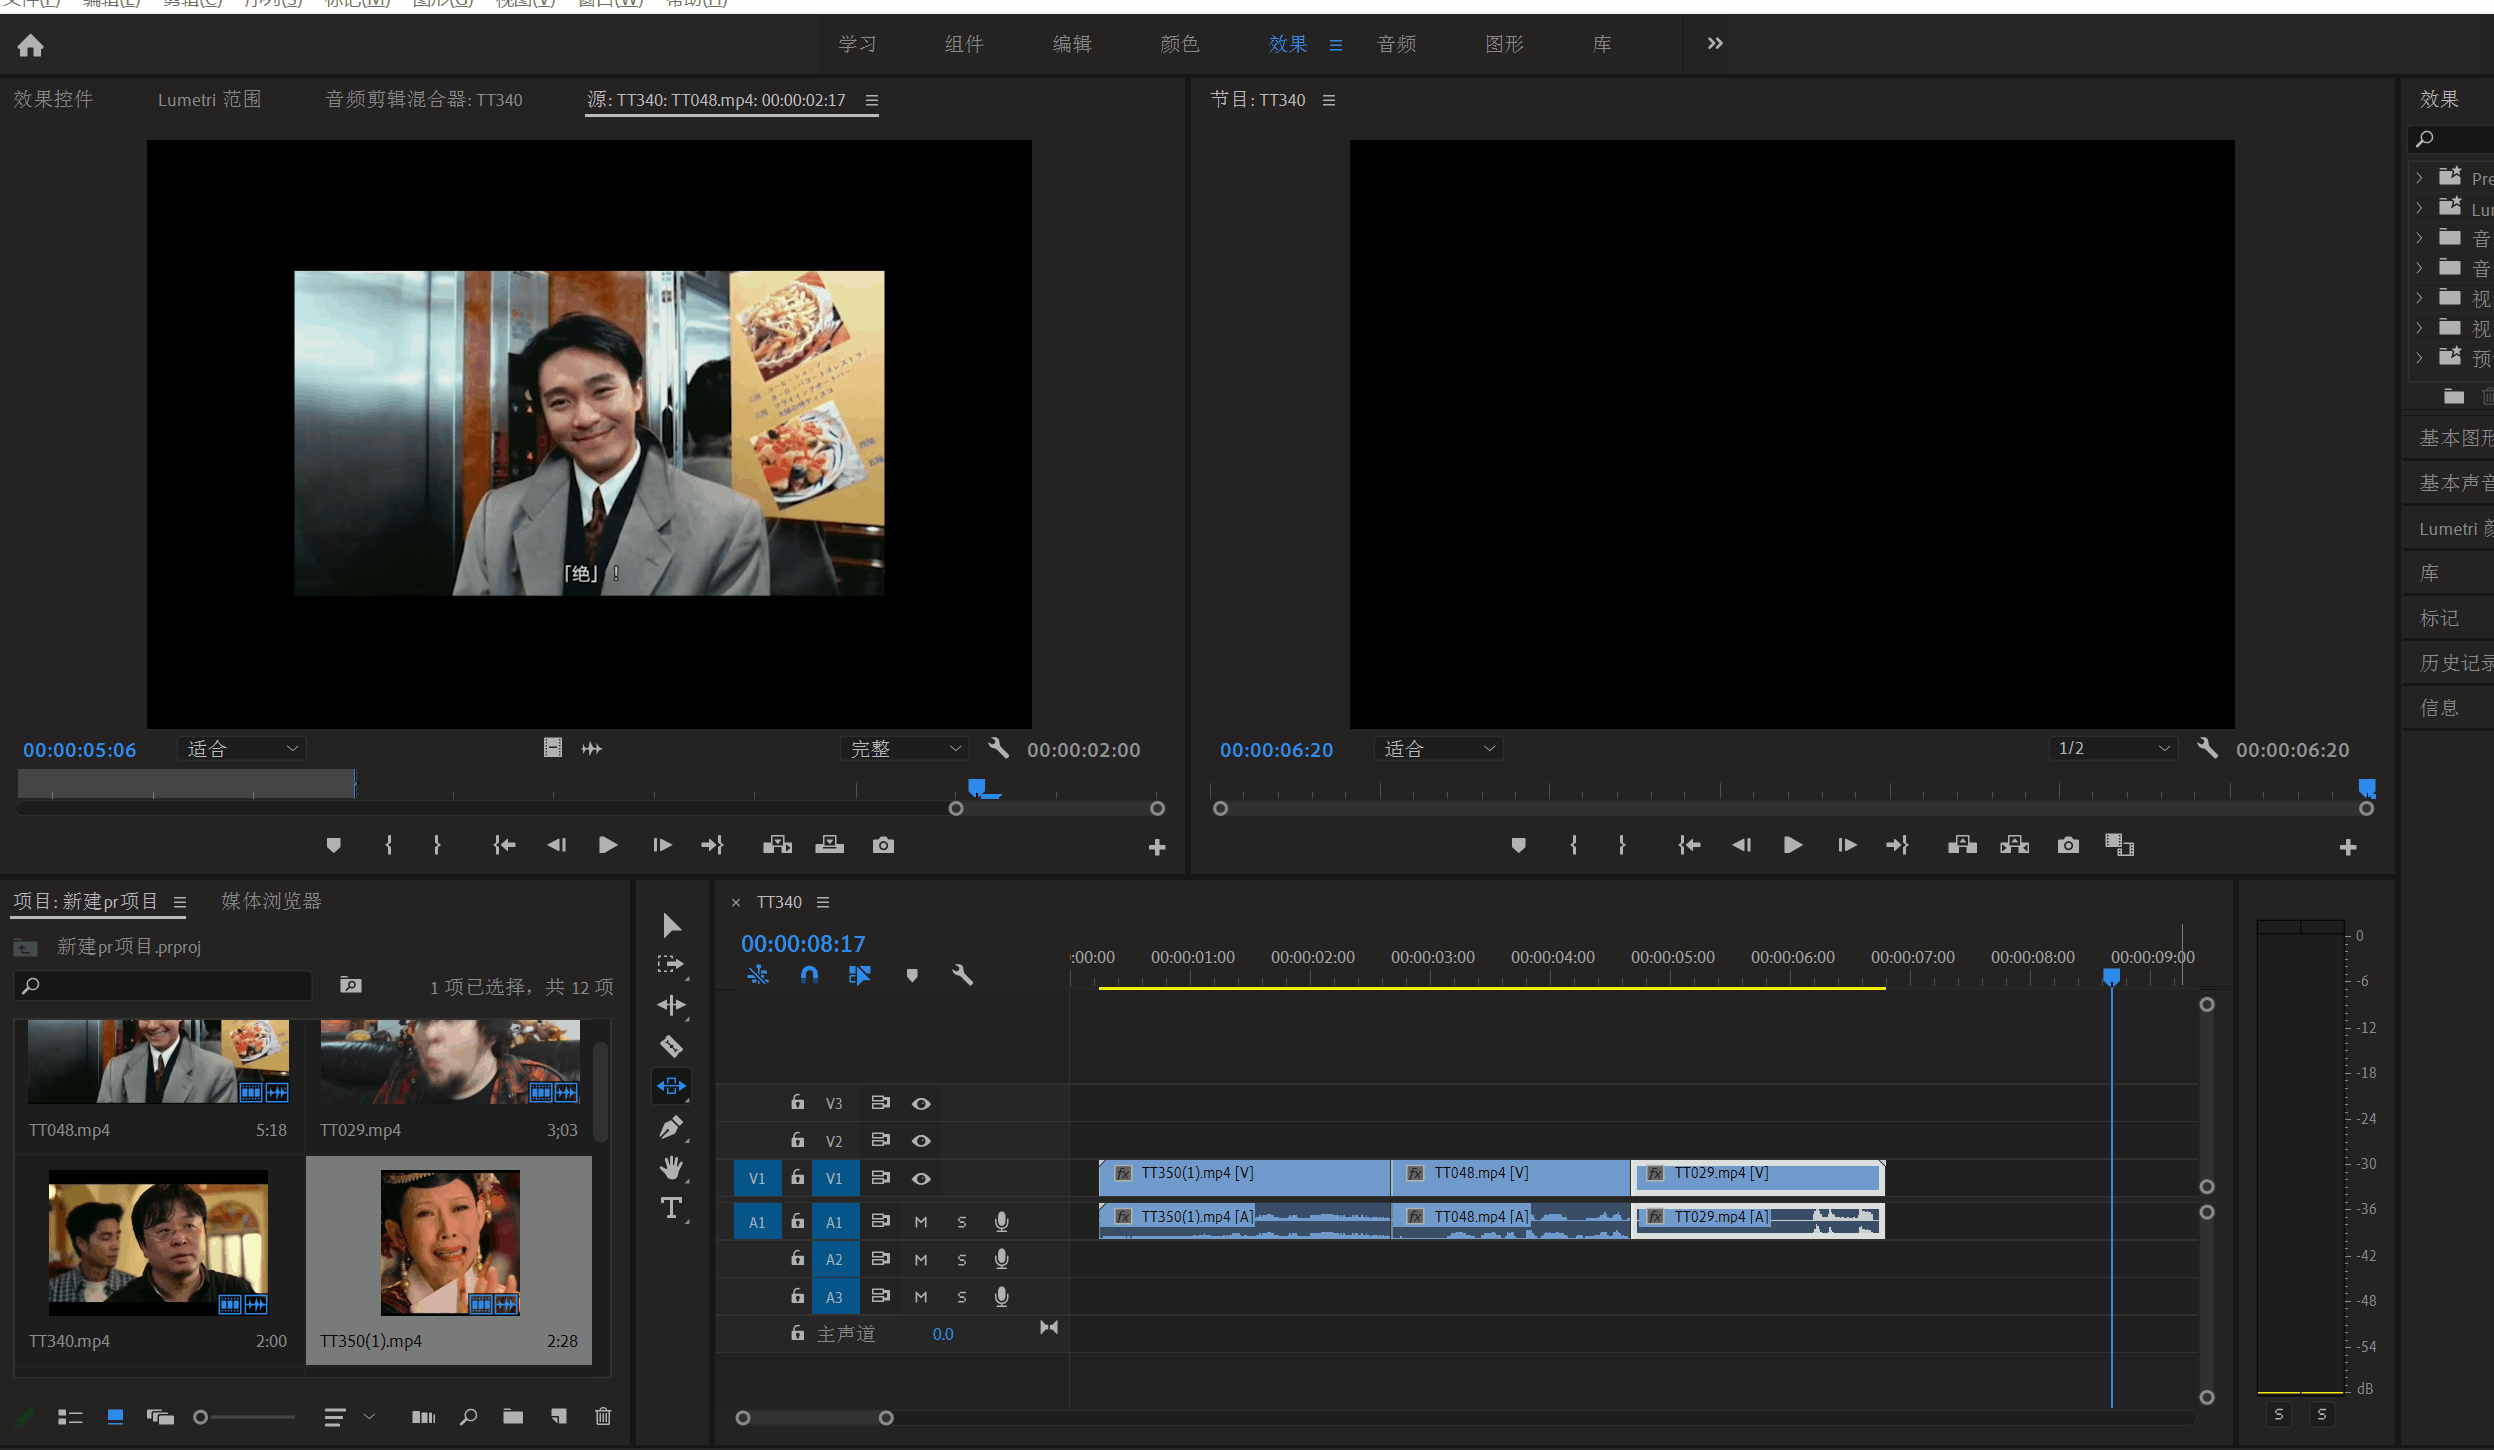Viewport: 2494px width, 1450px height.
Task: Click Drag Video Only icon in Source monitor
Action: coord(553,748)
